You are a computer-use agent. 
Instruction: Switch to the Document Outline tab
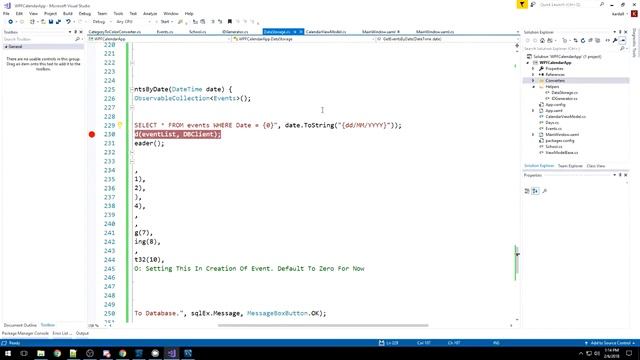point(20,325)
